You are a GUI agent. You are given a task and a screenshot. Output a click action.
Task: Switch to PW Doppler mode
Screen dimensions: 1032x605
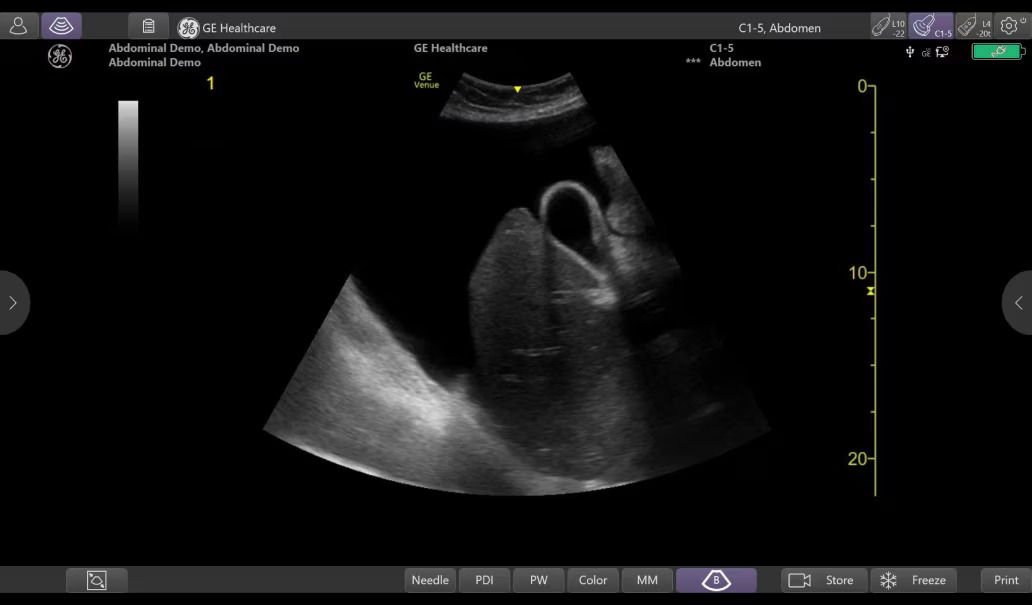(539, 580)
